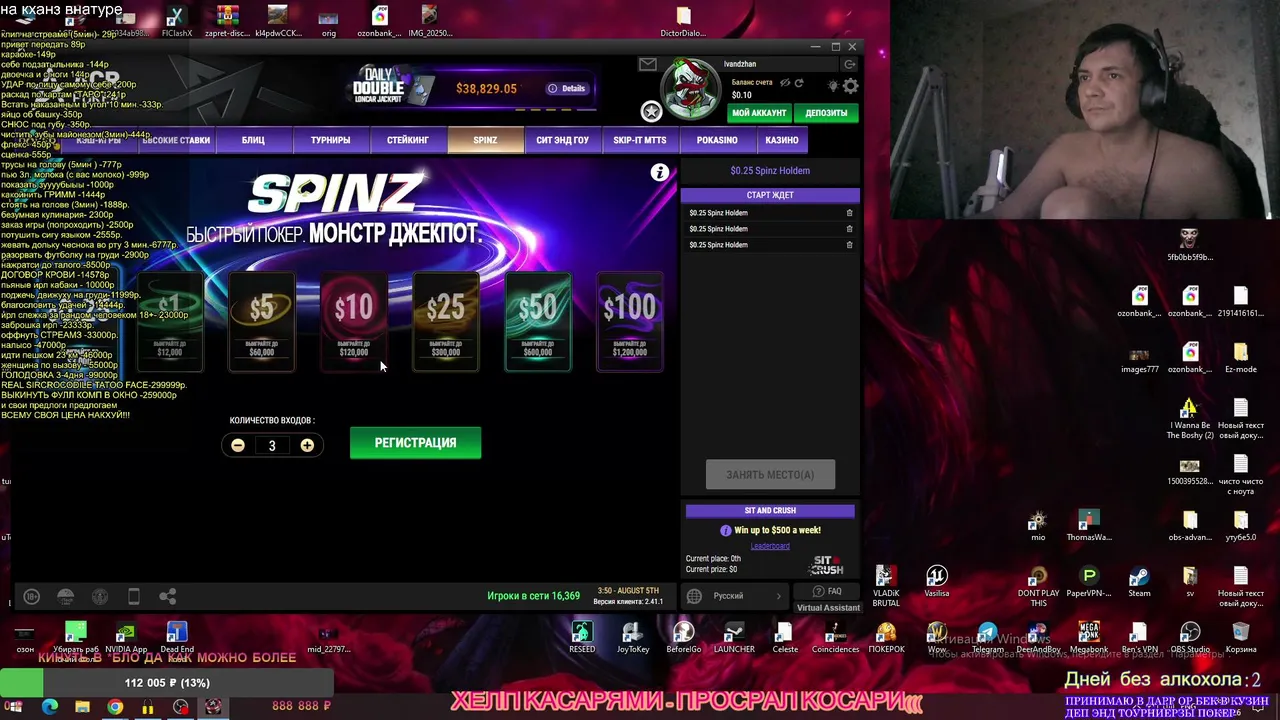The image size is (1280, 720).
Task: Open poker client settings gear
Action: pos(850,86)
